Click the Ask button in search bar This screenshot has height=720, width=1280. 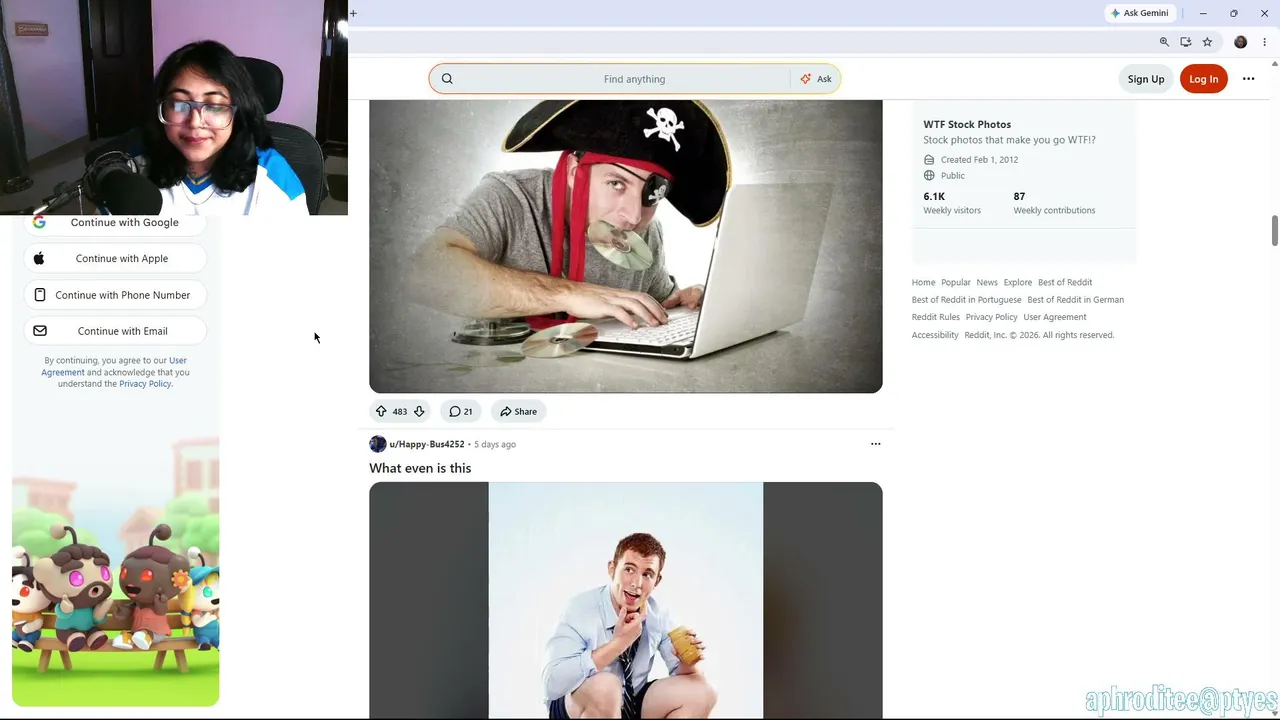[x=816, y=79]
